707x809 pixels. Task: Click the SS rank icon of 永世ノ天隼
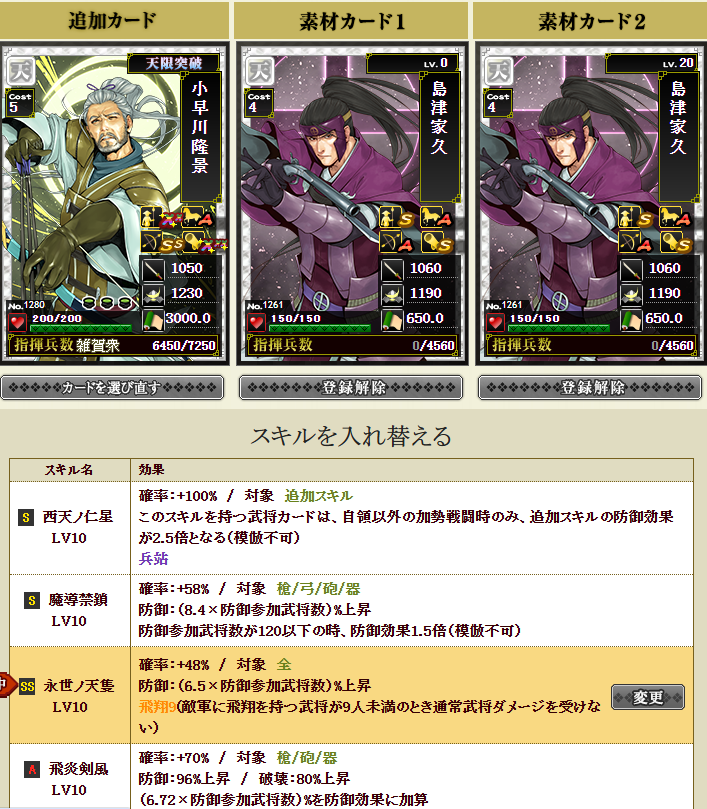coord(27,686)
